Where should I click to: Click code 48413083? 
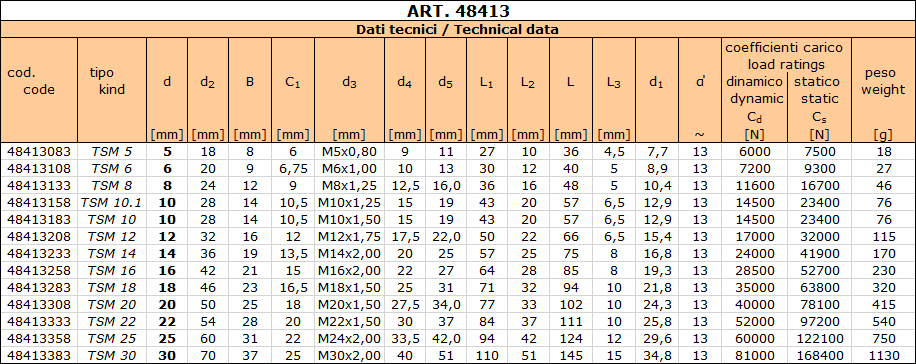tap(39, 151)
